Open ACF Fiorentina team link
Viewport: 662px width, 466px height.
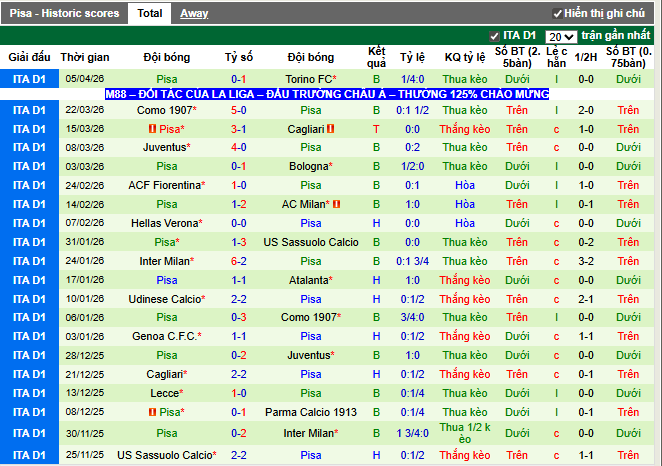coord(165,185)
